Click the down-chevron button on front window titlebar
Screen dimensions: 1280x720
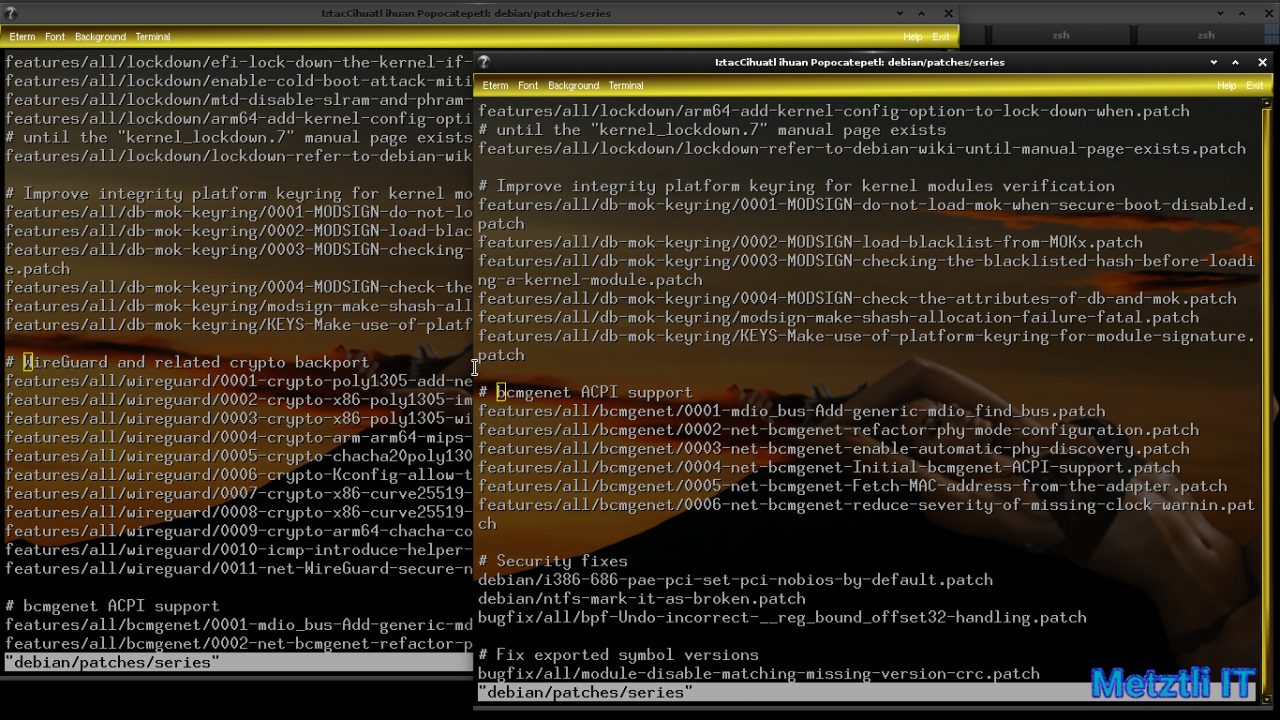(x=1215, y=62)
